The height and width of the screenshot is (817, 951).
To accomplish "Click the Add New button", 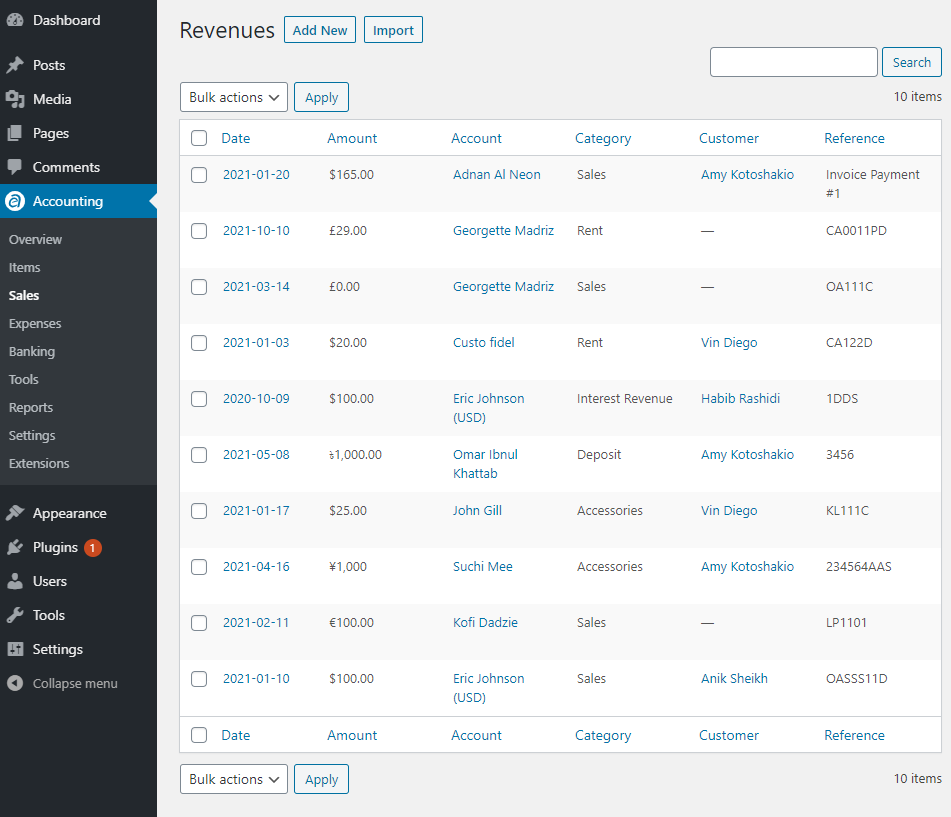I will [320, 30].
